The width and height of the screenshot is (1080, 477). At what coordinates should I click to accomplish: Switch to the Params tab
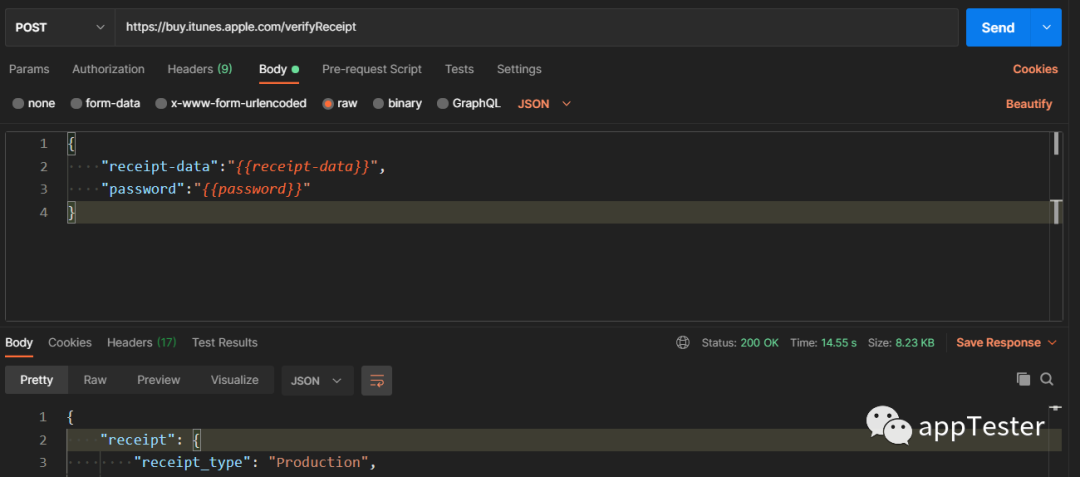click(29, 69)
